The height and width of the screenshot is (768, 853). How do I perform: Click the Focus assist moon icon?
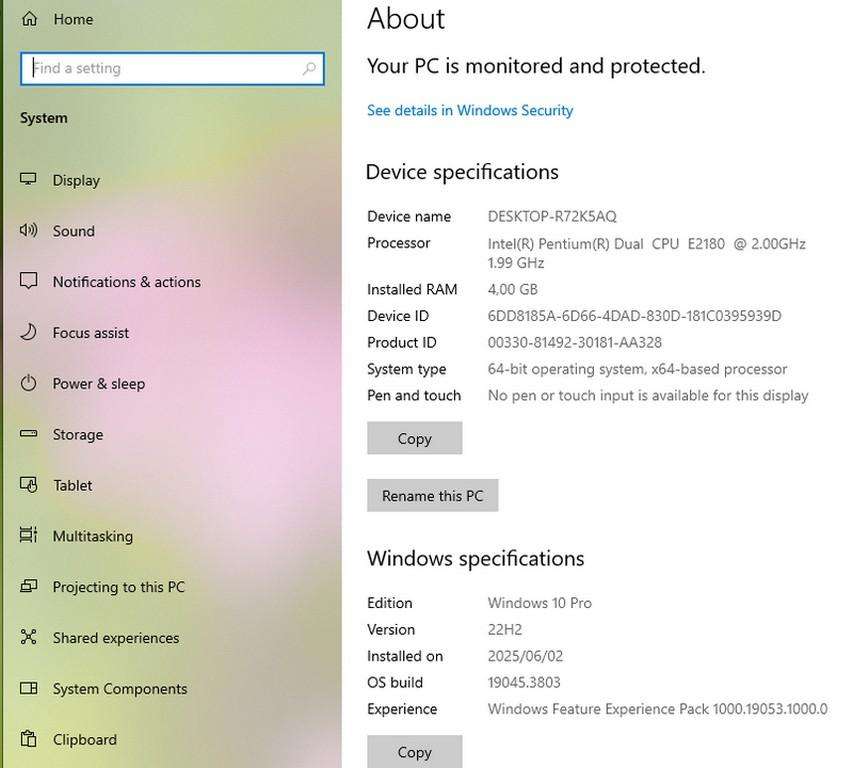click(29, 333)
